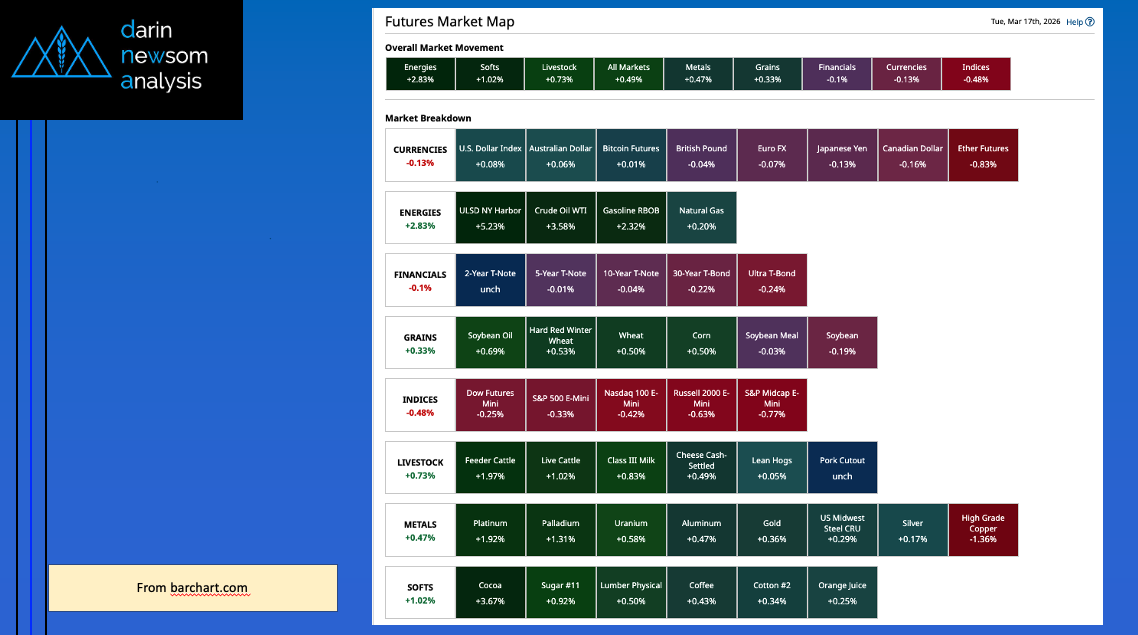Click the Orange Juice tile
The width and height of the screenshot is (1138, 635).
(841, 592)
